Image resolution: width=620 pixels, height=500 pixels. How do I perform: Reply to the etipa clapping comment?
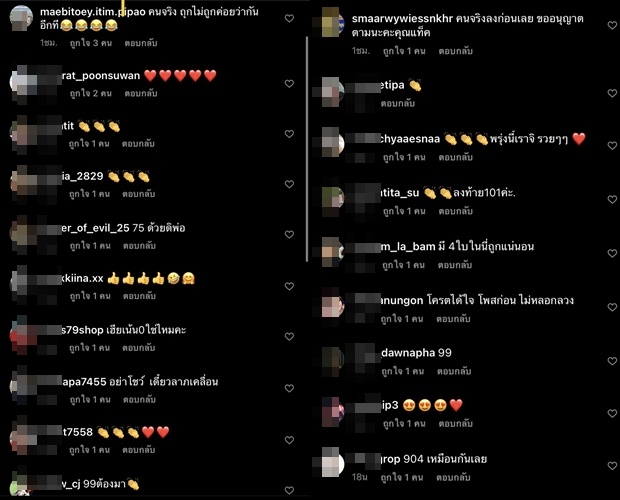pos(398,103)
